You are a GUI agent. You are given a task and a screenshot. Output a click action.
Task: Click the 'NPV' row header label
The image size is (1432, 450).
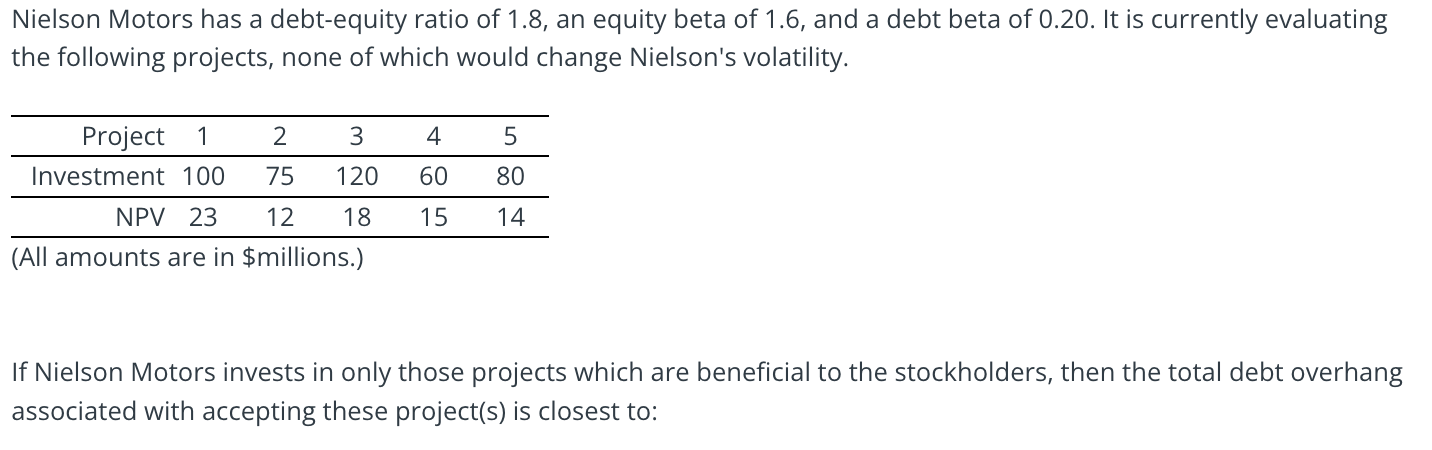[x=140, y=217]
